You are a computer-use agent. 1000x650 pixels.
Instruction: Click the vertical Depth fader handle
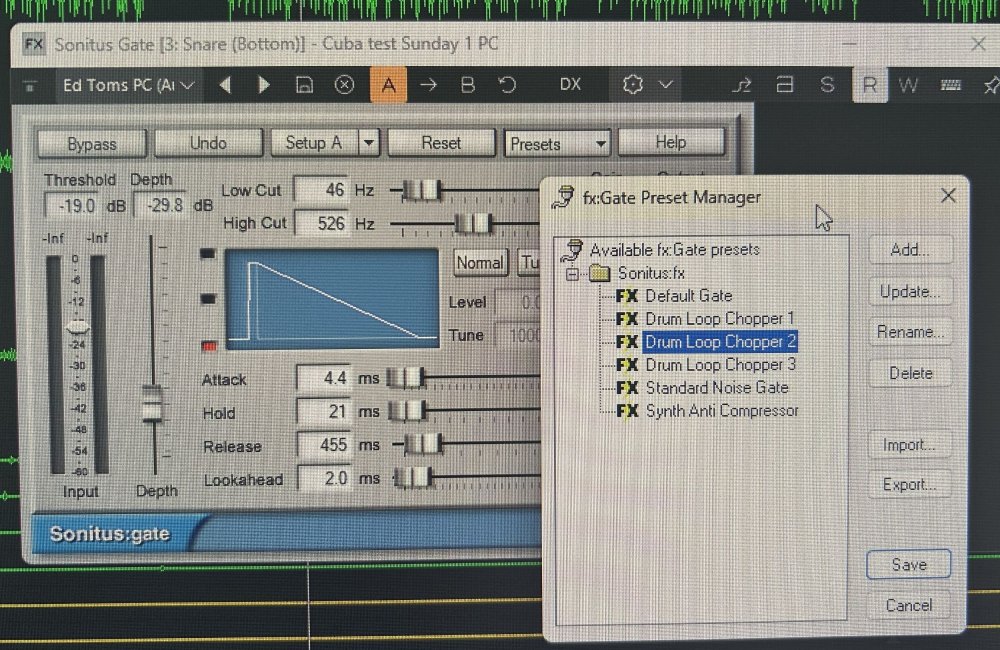coord(152,403)
